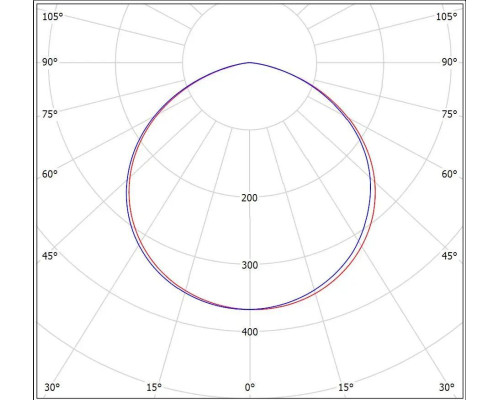
Task: Select the left 60° angle label
Action: point(50,174)
